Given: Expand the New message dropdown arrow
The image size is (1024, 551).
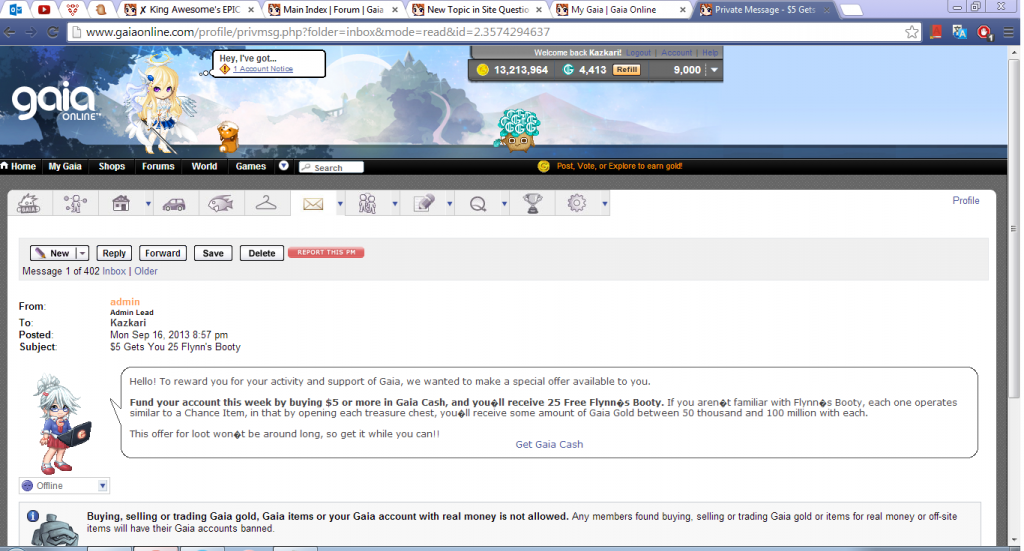Looking at the screenshot, I should pos(82,253).
